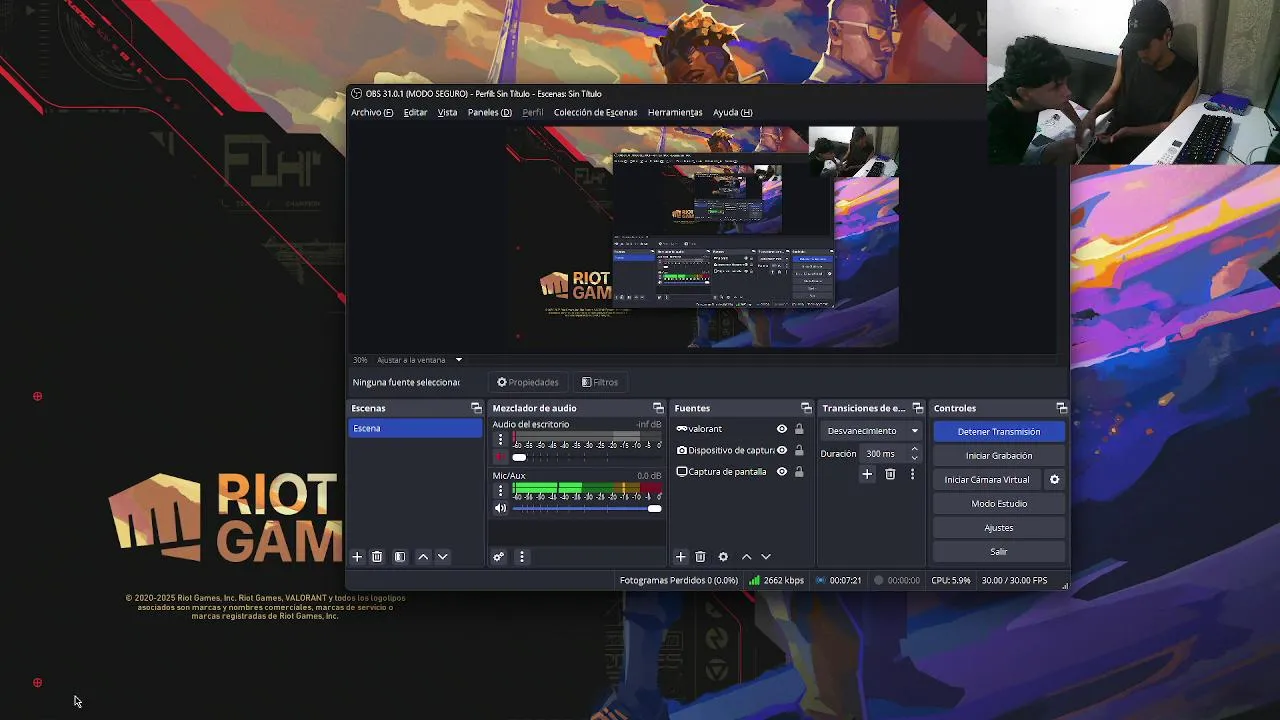Open Ayuda menu
This screenshot has width=1280, height=720.
pyautogui.click(x=732, y=113)
